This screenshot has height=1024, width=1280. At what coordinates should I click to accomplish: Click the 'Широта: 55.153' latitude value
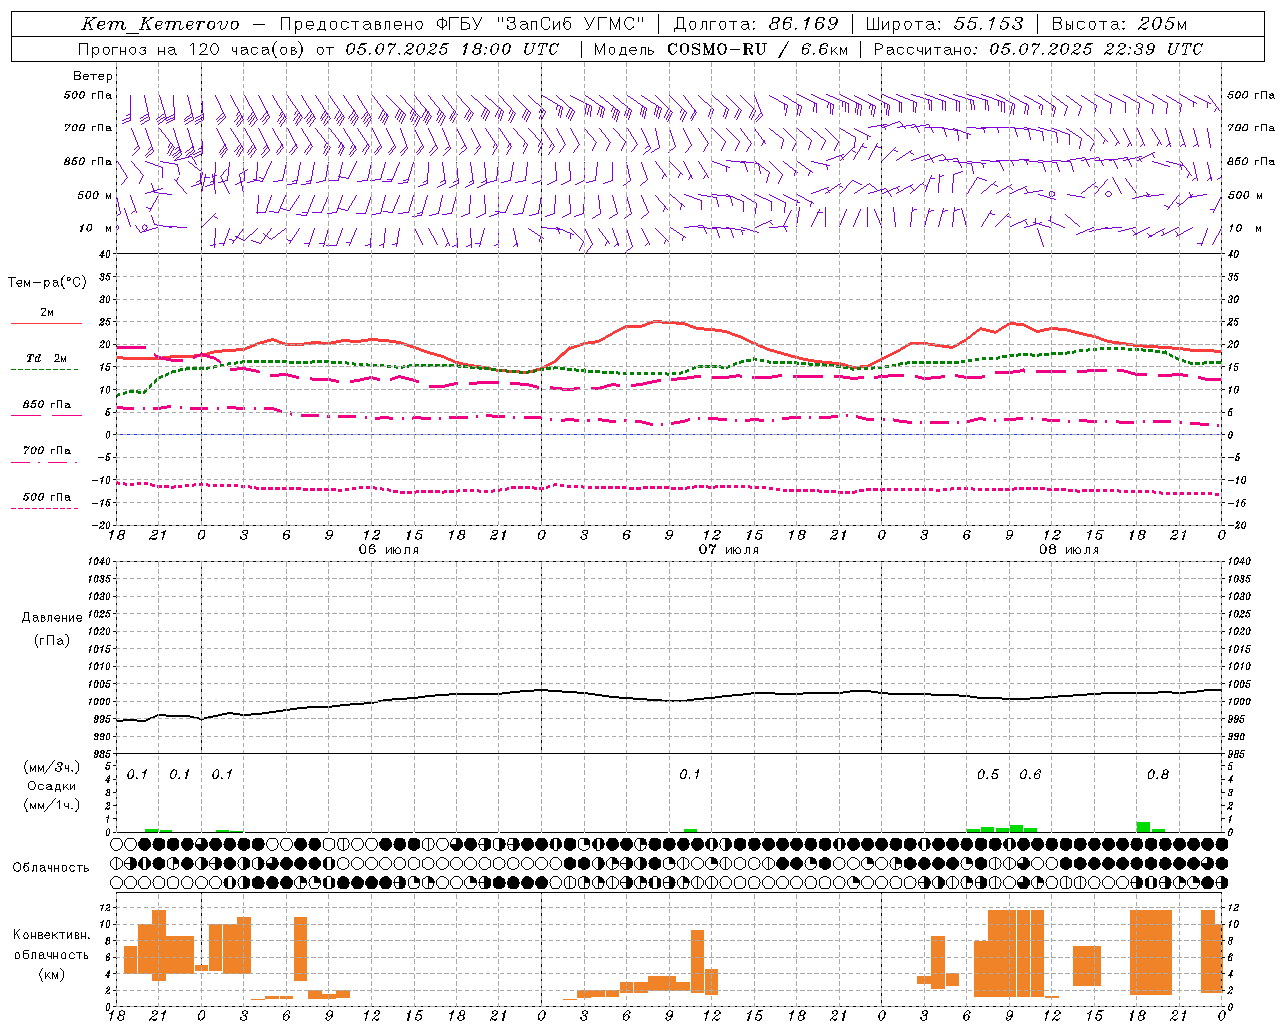[x=944, y=24]
